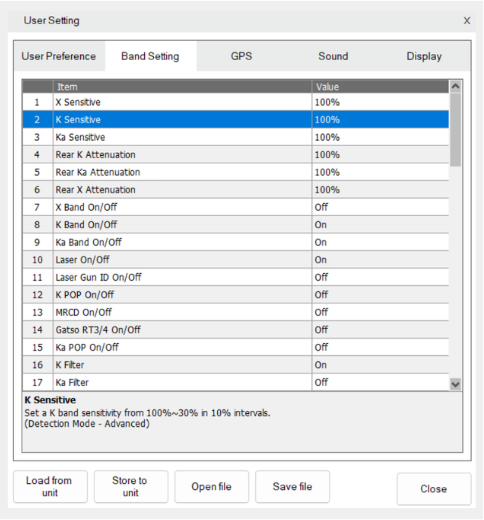The image size is (484, 520).
Task: Select the Ka Band On/Off row
Action: pos(236,242)
